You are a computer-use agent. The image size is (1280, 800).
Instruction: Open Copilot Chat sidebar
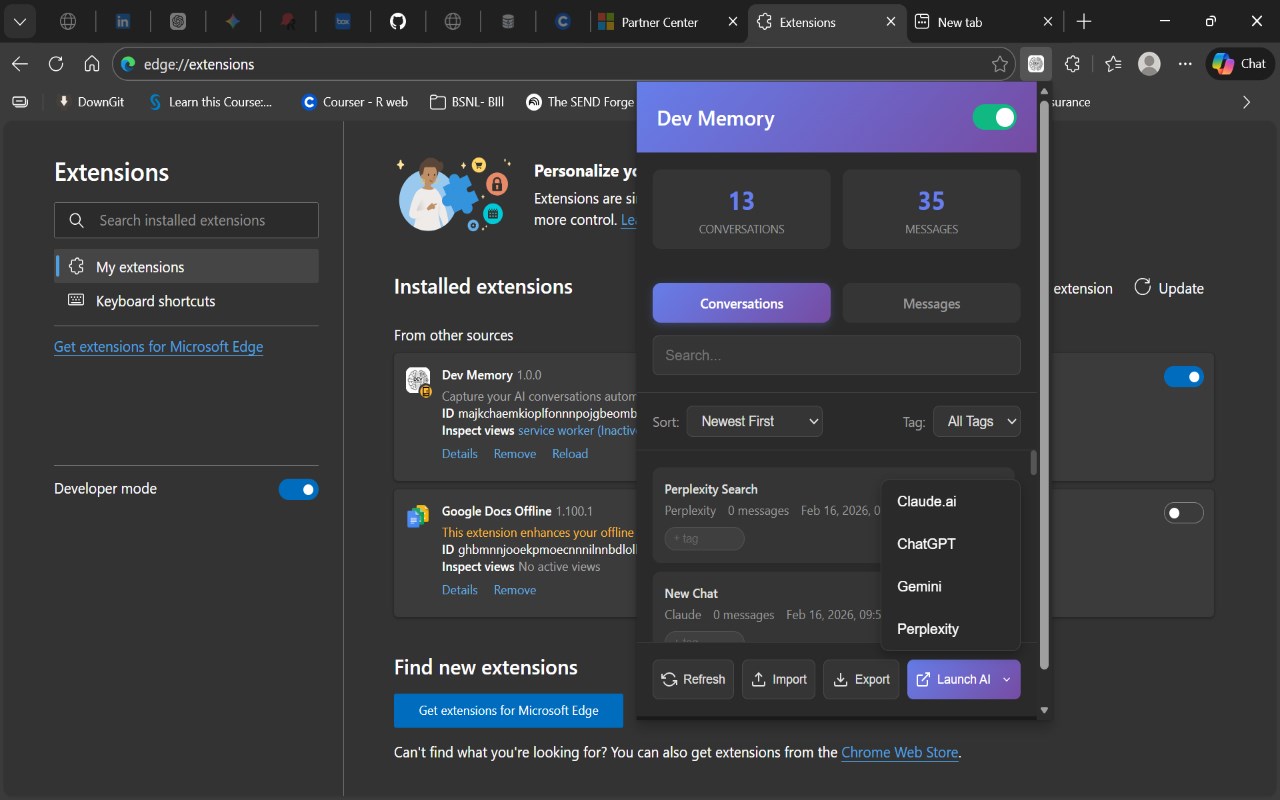(x=1239, y=64)
